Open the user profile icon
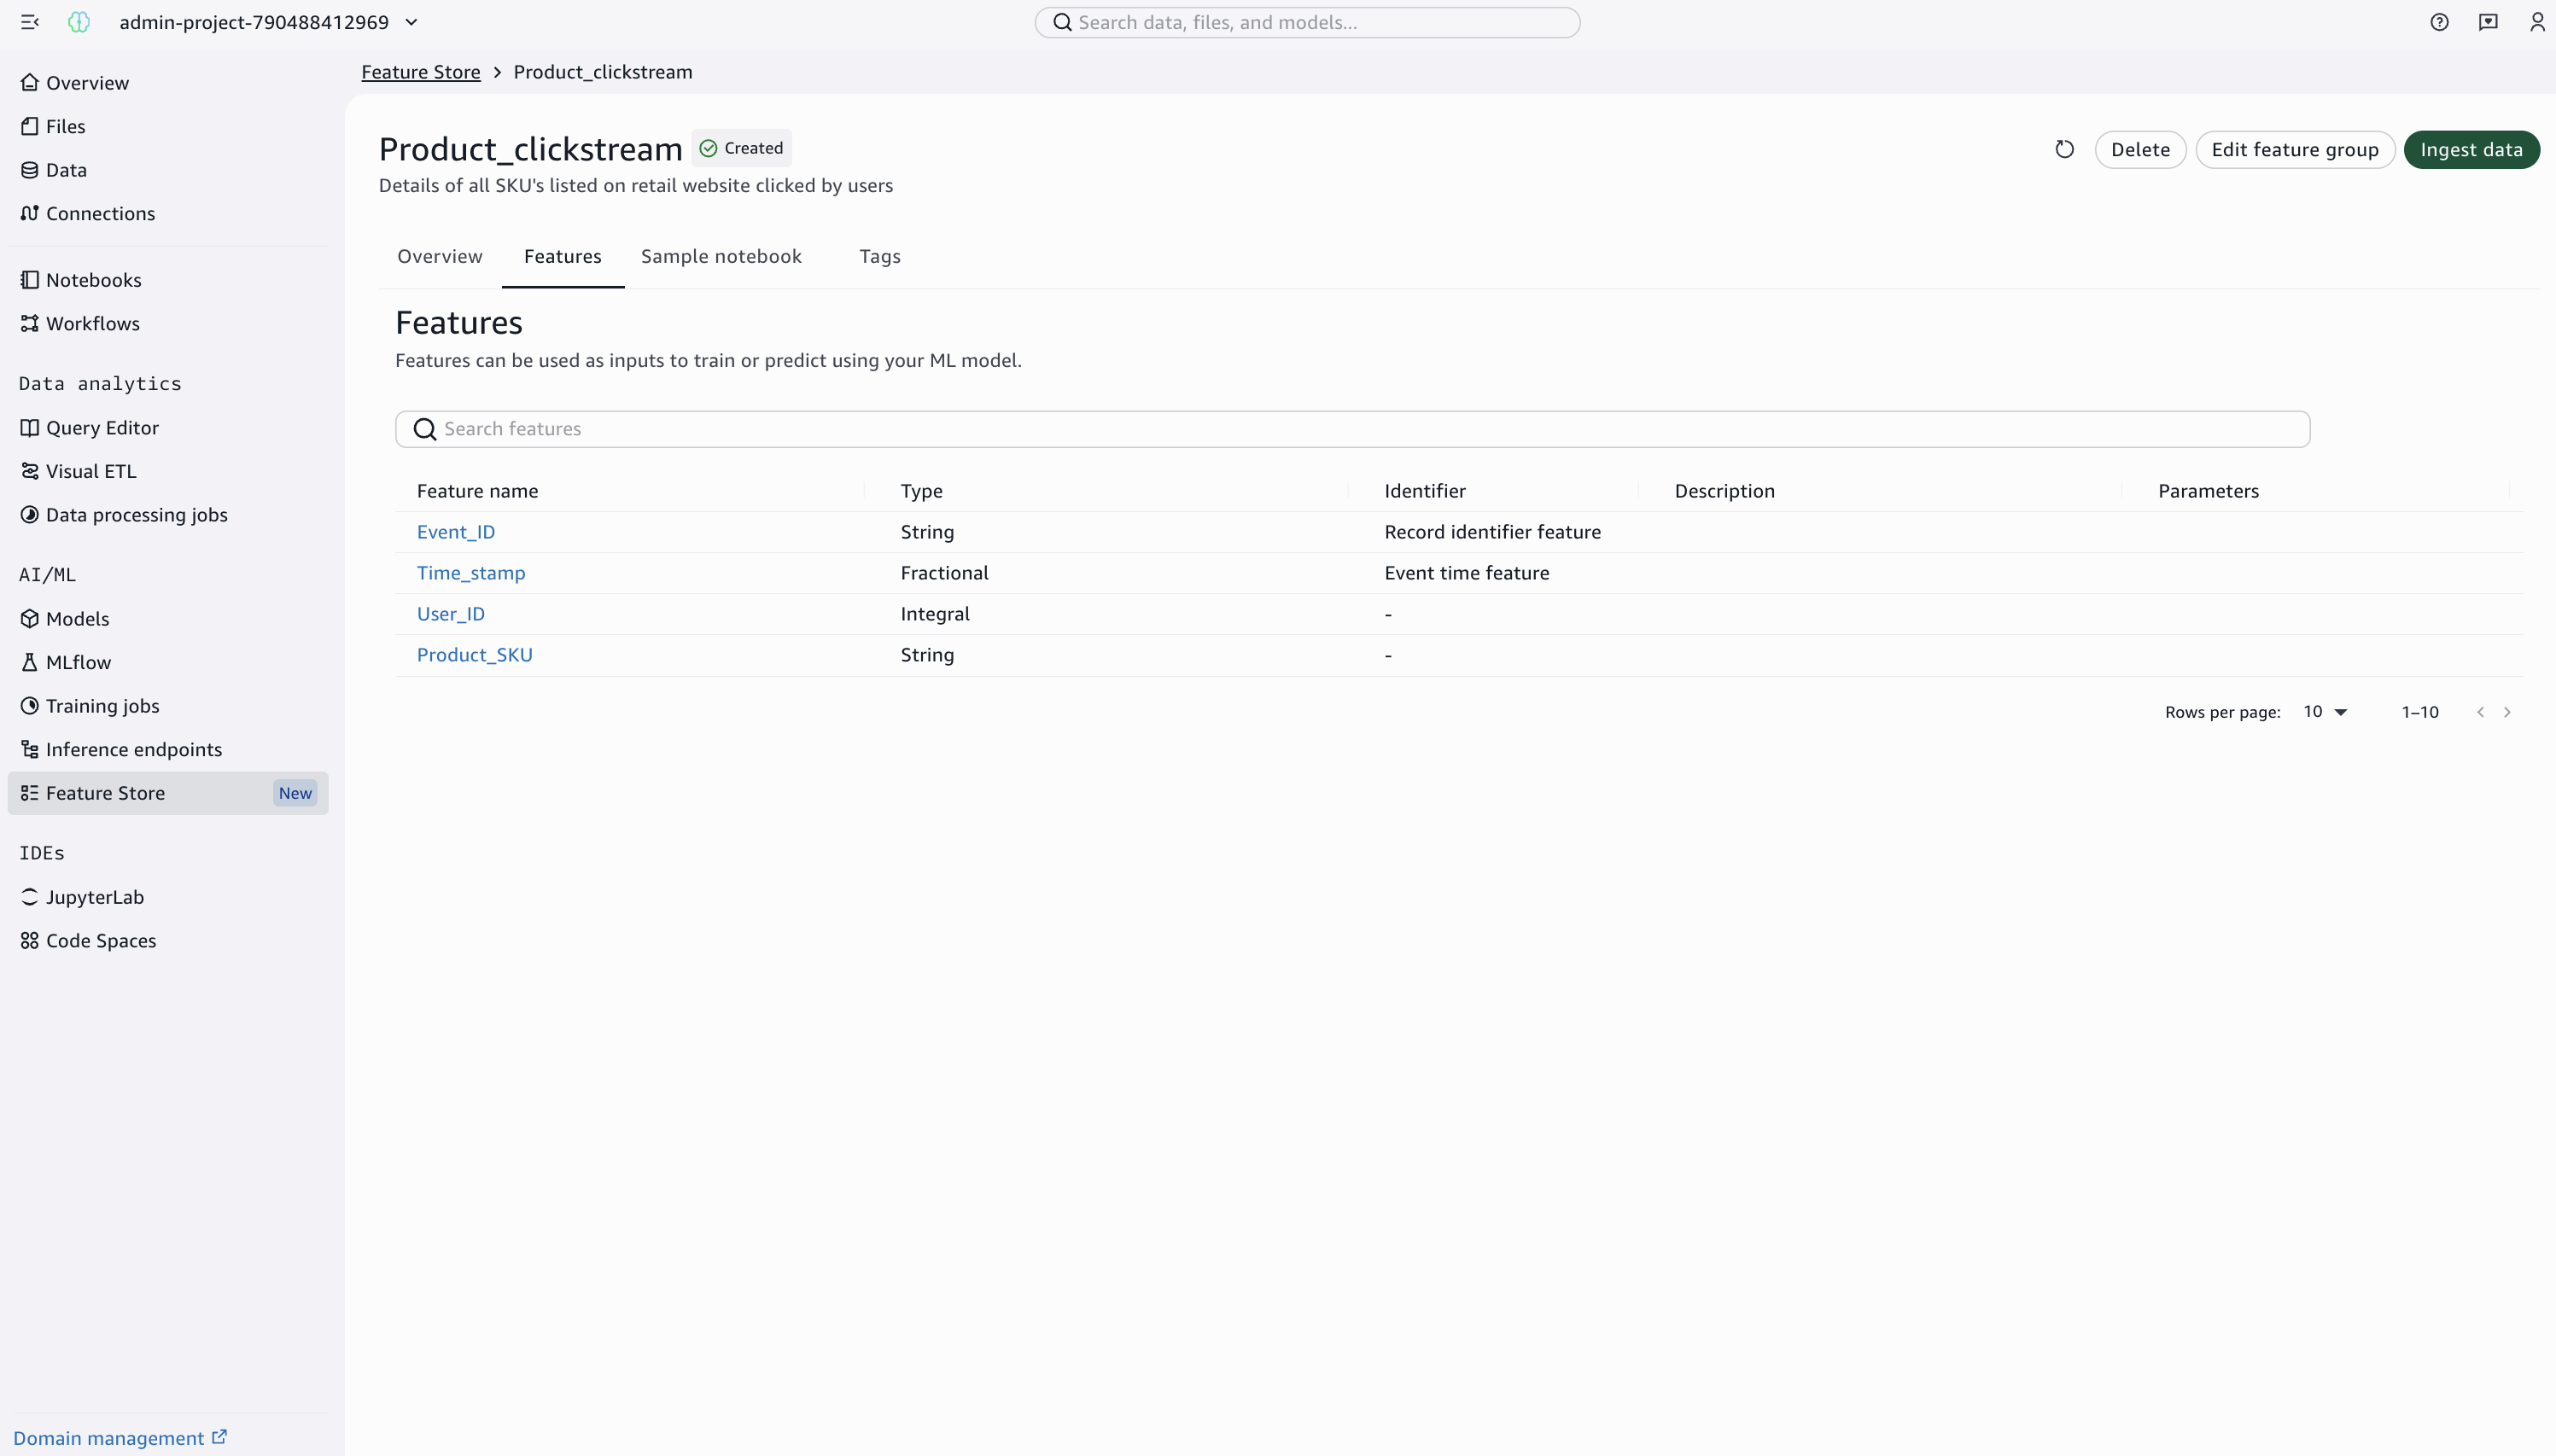Image resolution: width=2556 pixels, height=1456 pixels. click(x=2537, y=22)
